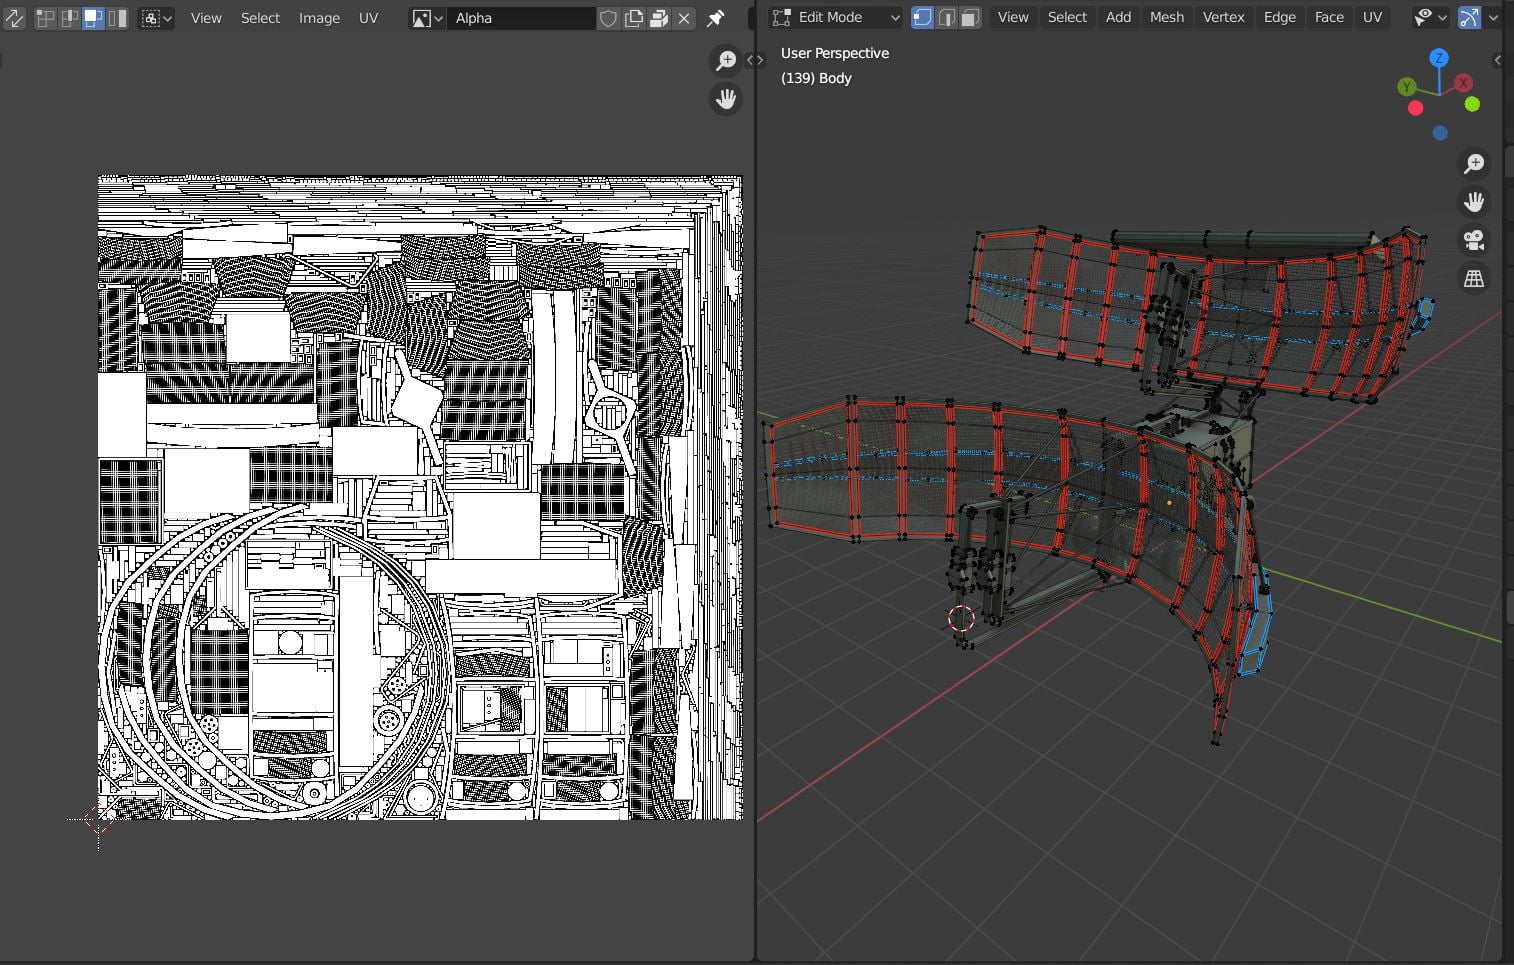
Task: Open the Mesh menu
Action: (1166, 17)
